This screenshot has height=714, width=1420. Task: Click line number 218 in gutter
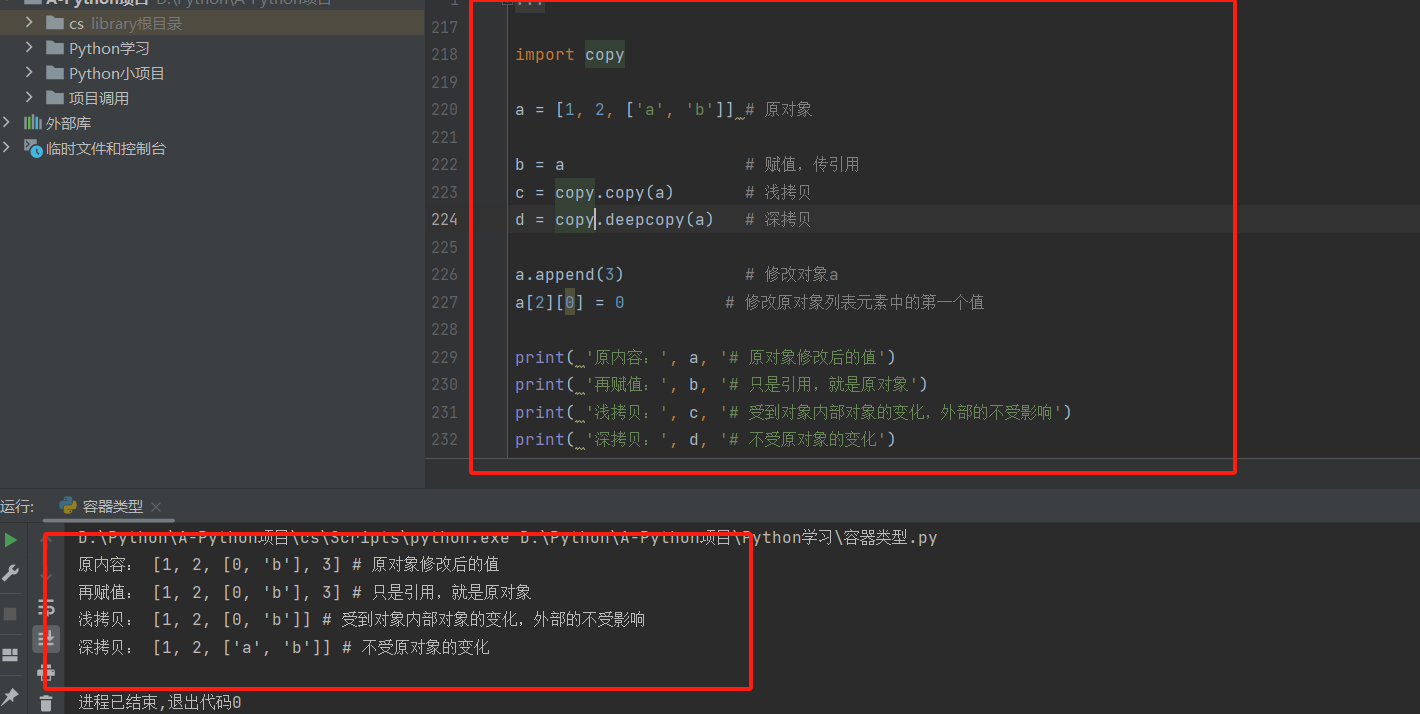coord(444,54)
